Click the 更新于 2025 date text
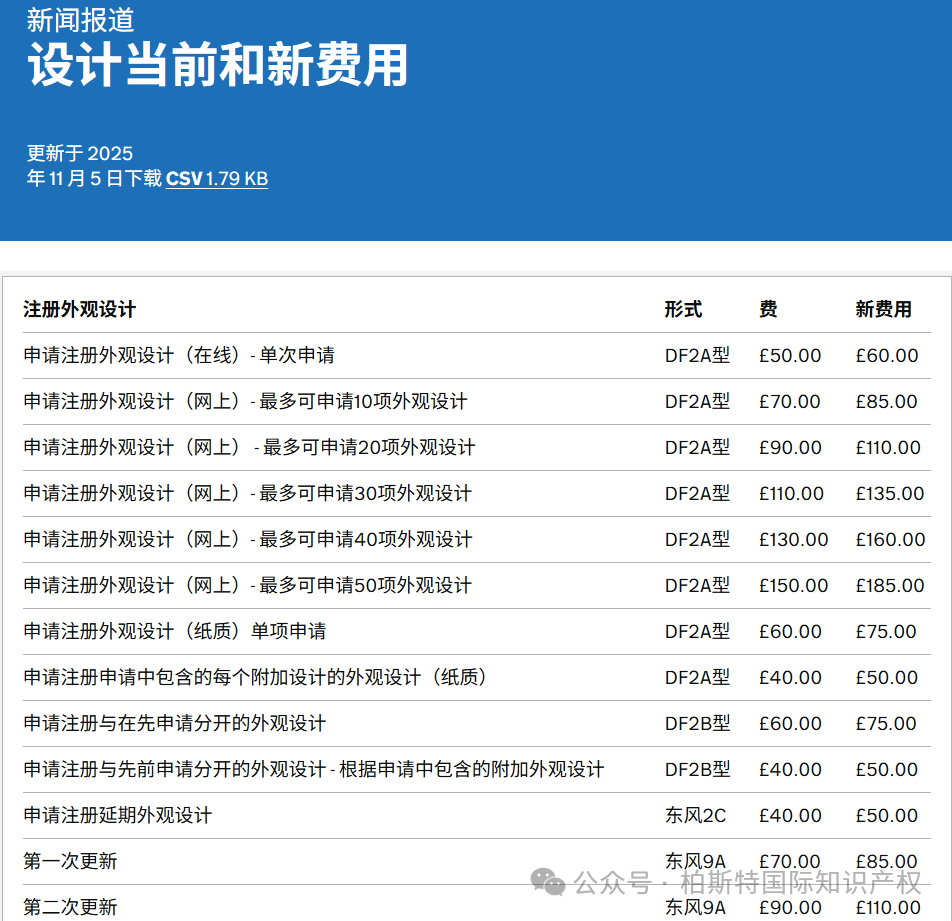This screenshot has height=921, width=952. point(77,154)
